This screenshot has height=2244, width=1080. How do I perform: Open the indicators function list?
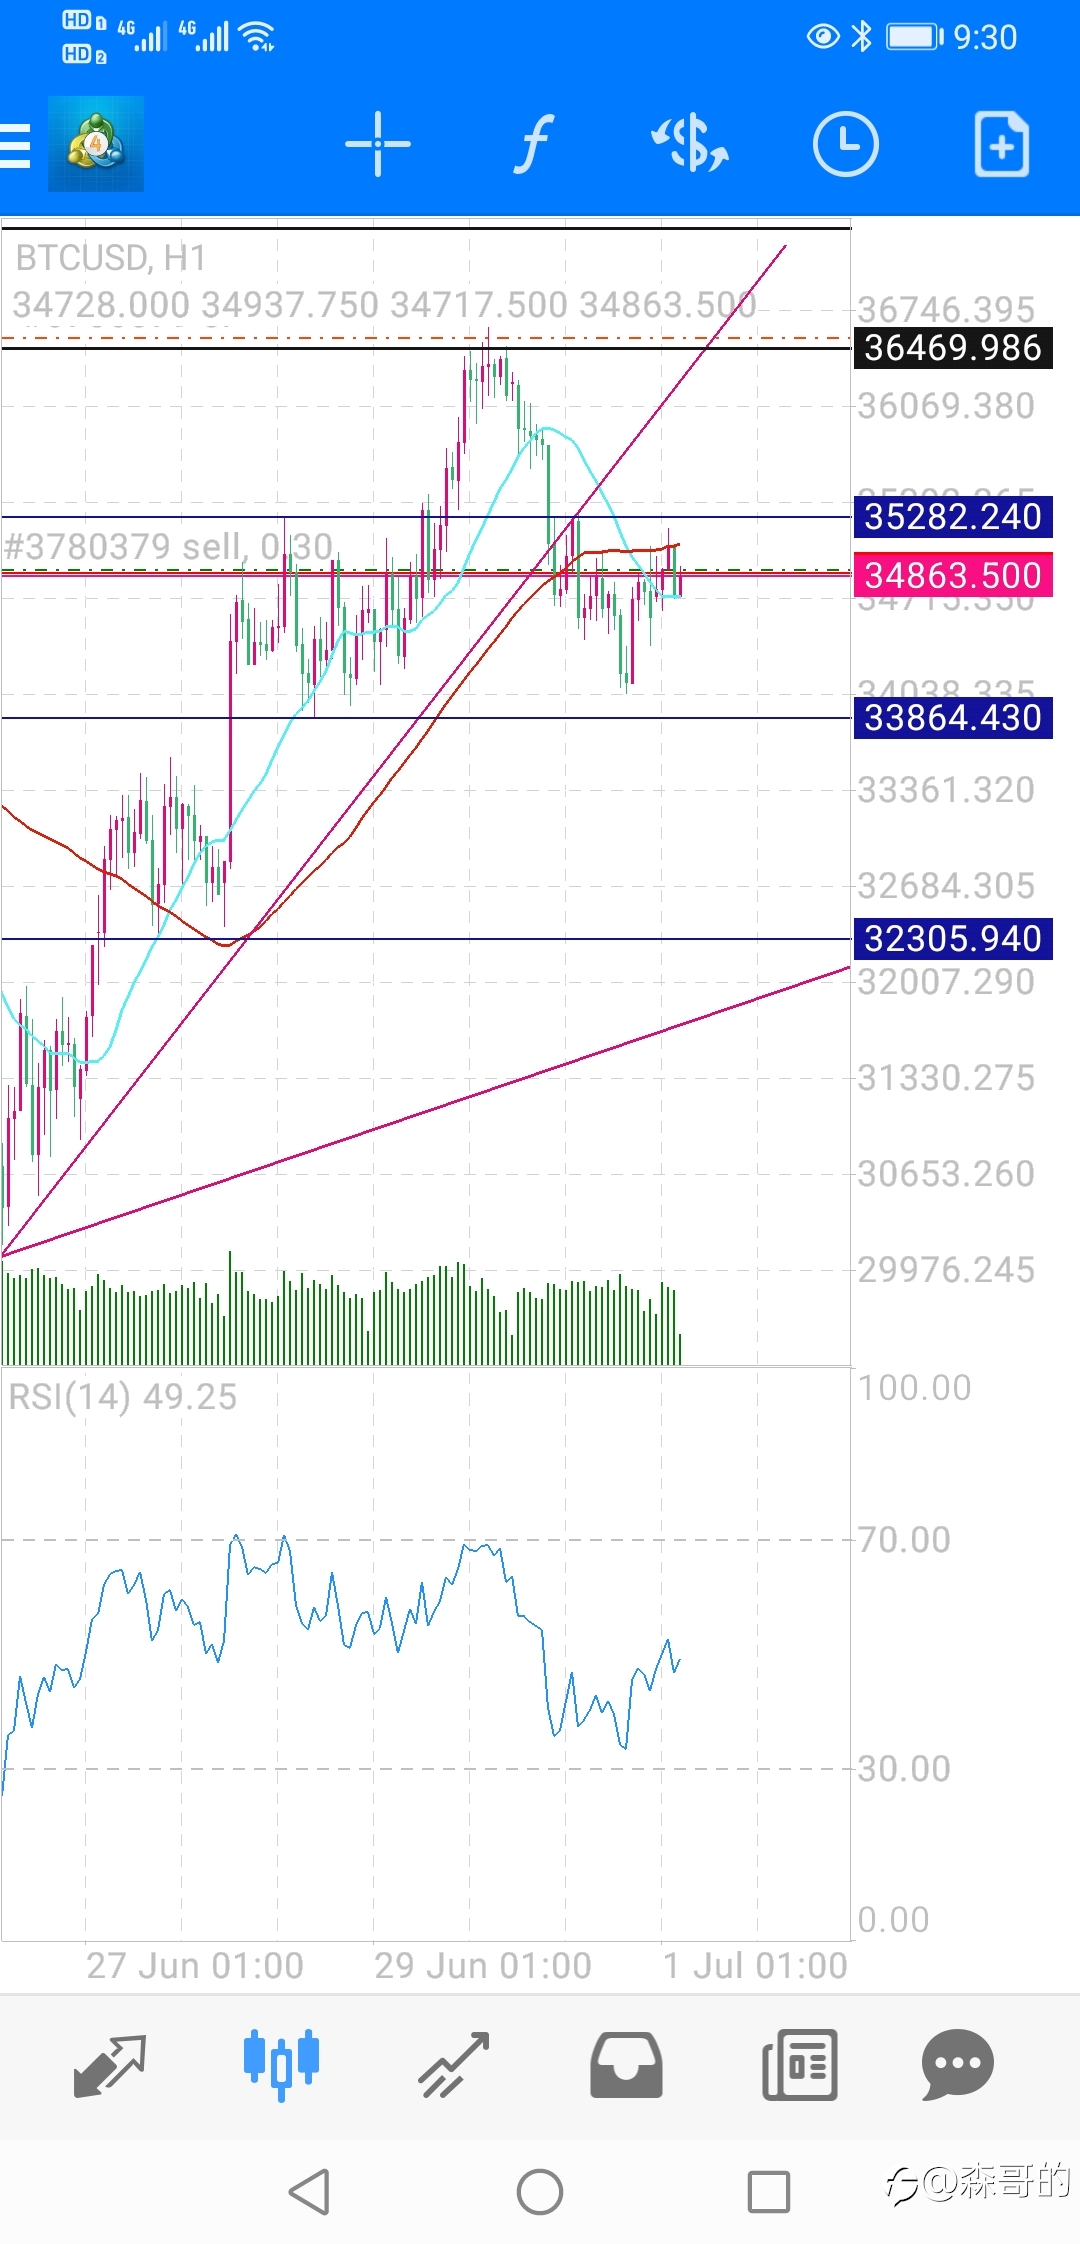click(x=535, y=145)
